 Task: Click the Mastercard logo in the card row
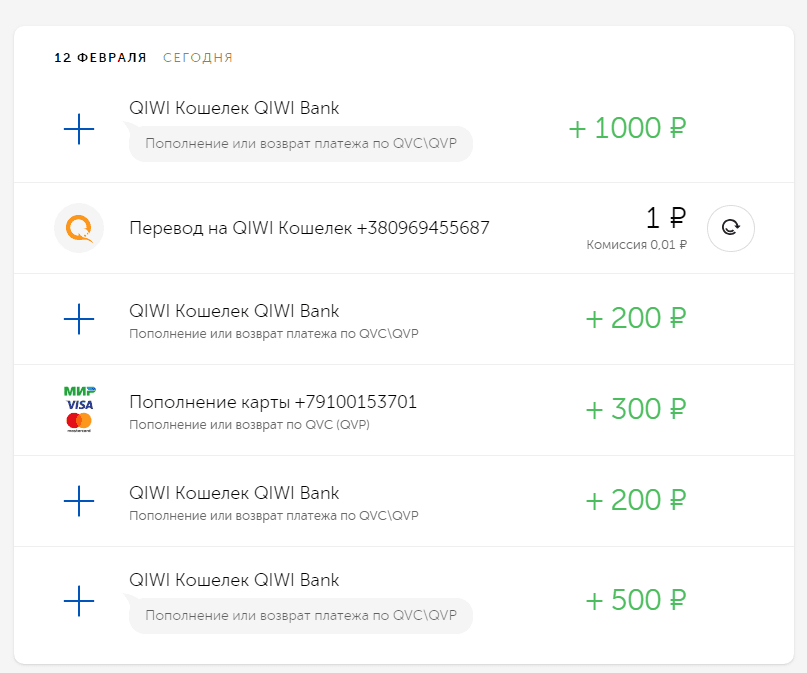click(79, 423)
